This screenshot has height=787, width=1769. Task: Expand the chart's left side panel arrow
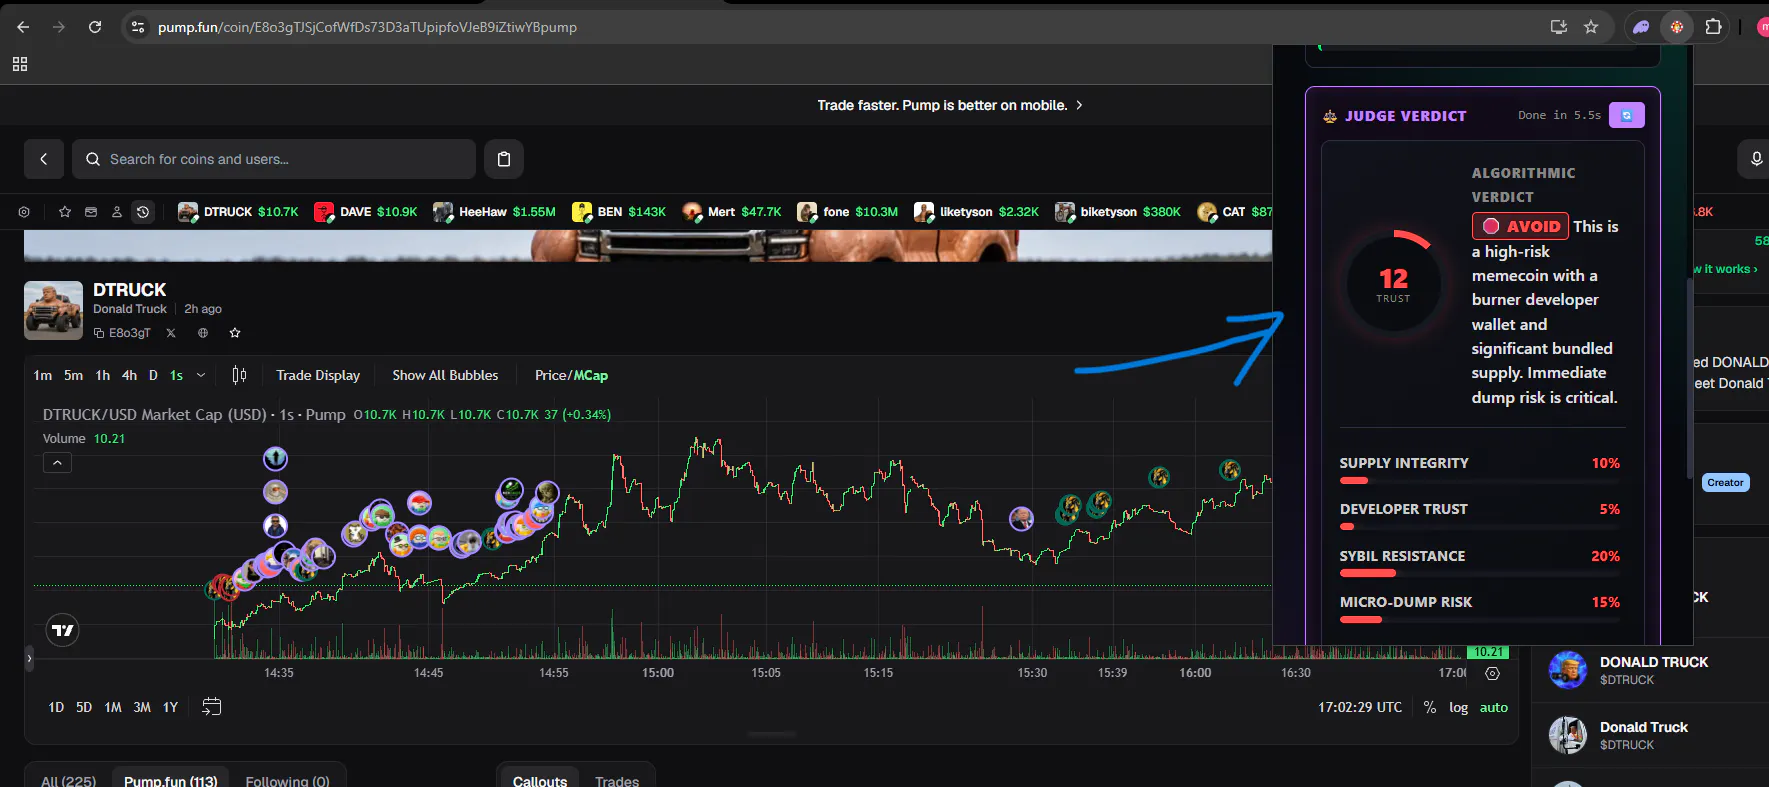coord(29,658)
